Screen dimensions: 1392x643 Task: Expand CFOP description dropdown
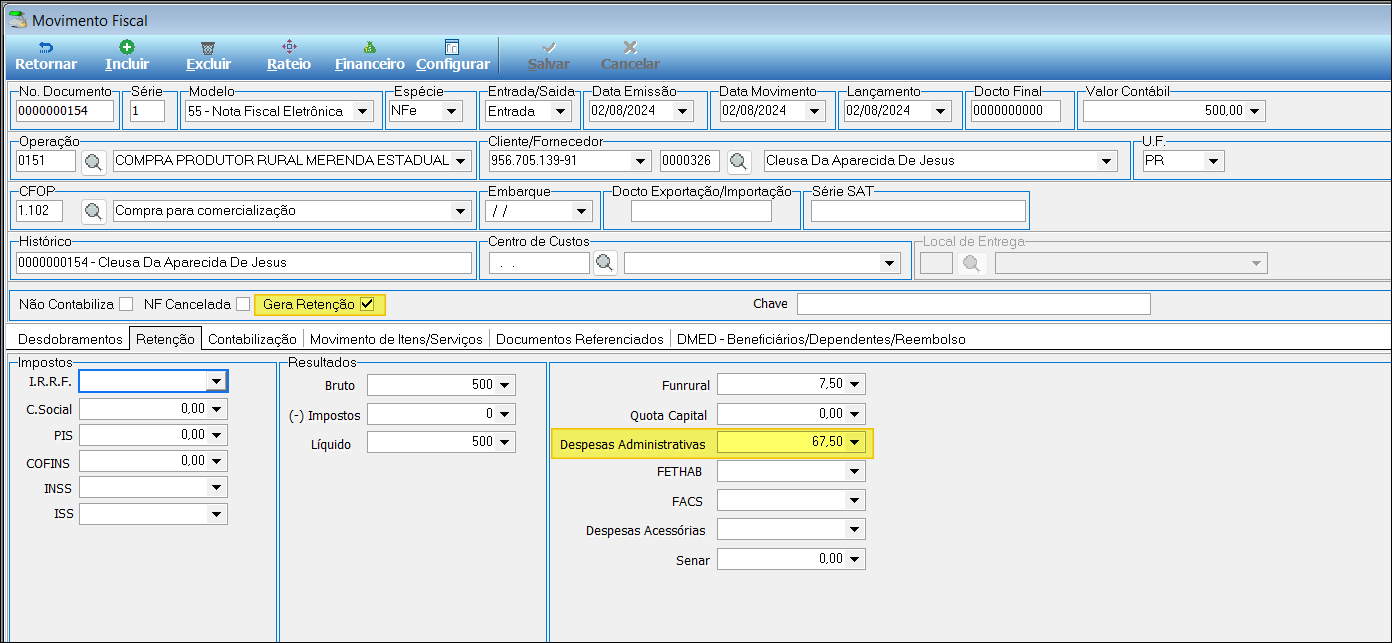pos(460,211)
